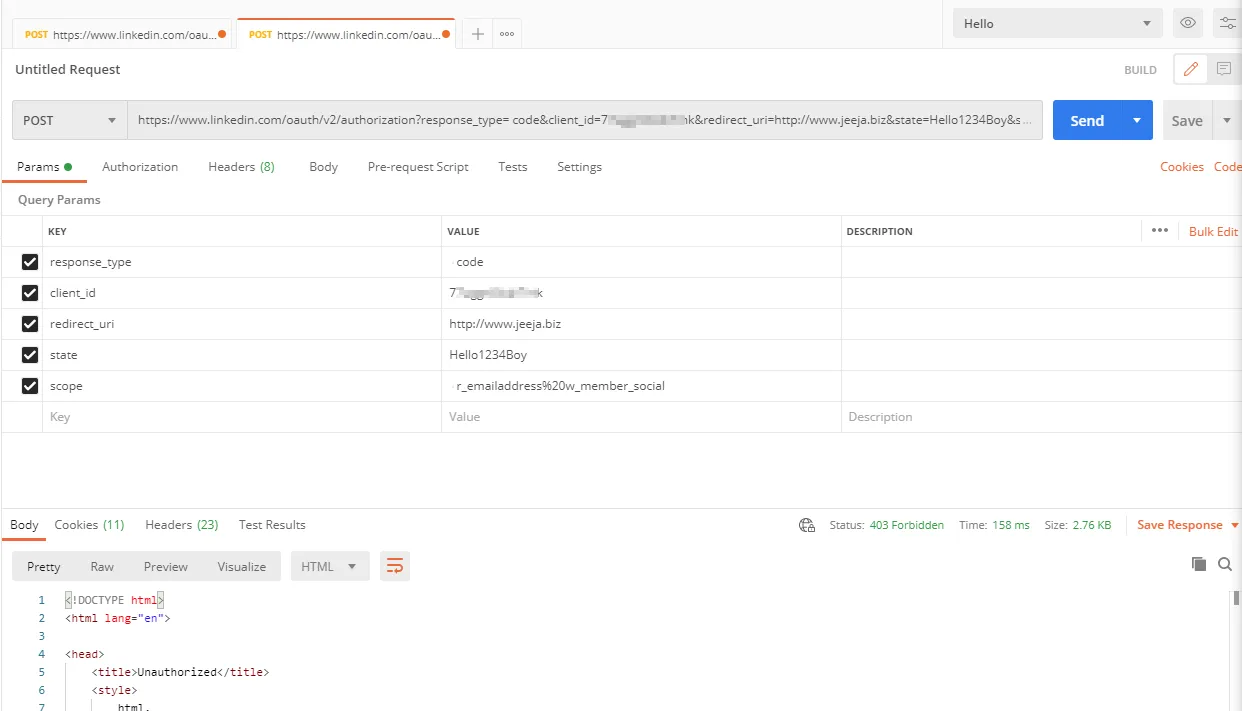Open the Code link at right edge

coord(1228,167)
